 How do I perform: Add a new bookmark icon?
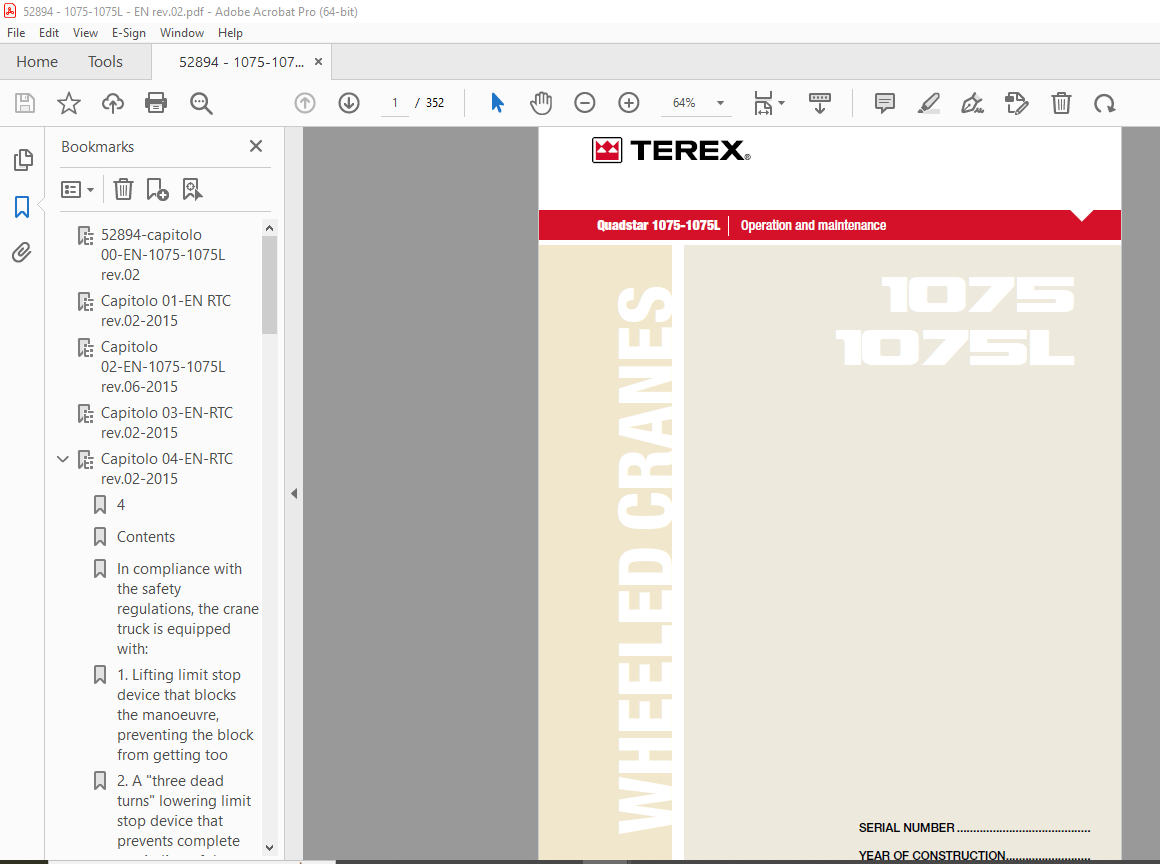click(157, 189)
